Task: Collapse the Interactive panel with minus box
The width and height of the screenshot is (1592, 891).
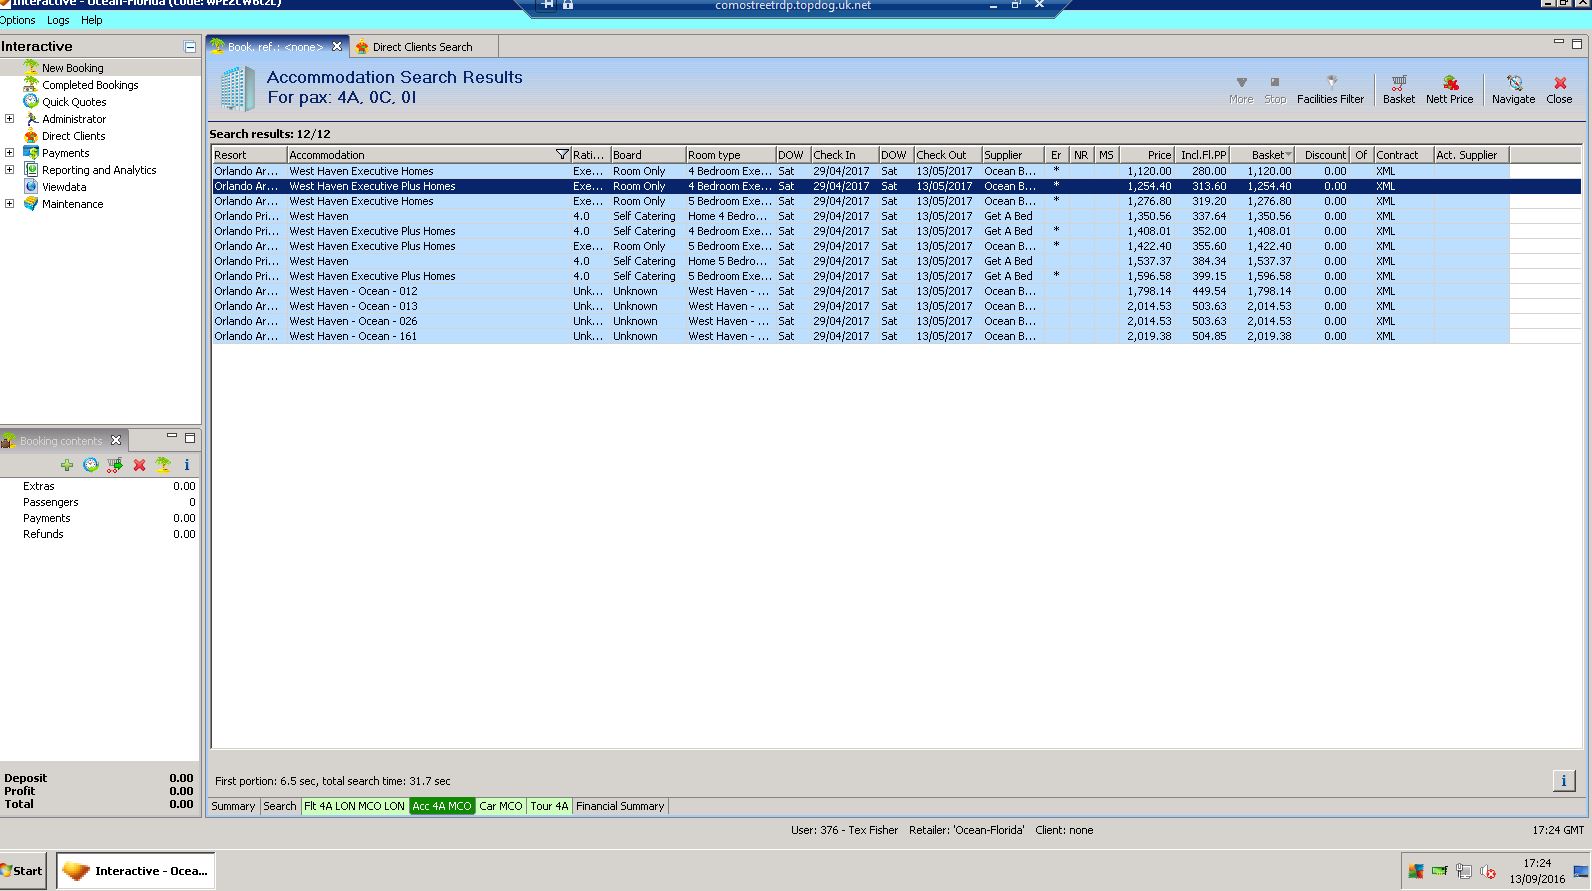Action: [x=190, y=47]
